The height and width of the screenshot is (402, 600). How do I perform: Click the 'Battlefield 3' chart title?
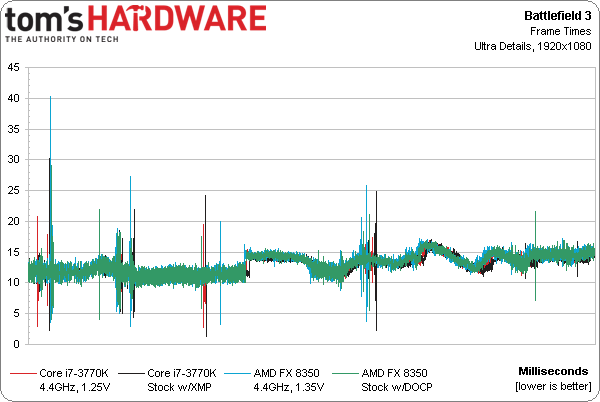(558, 16)
